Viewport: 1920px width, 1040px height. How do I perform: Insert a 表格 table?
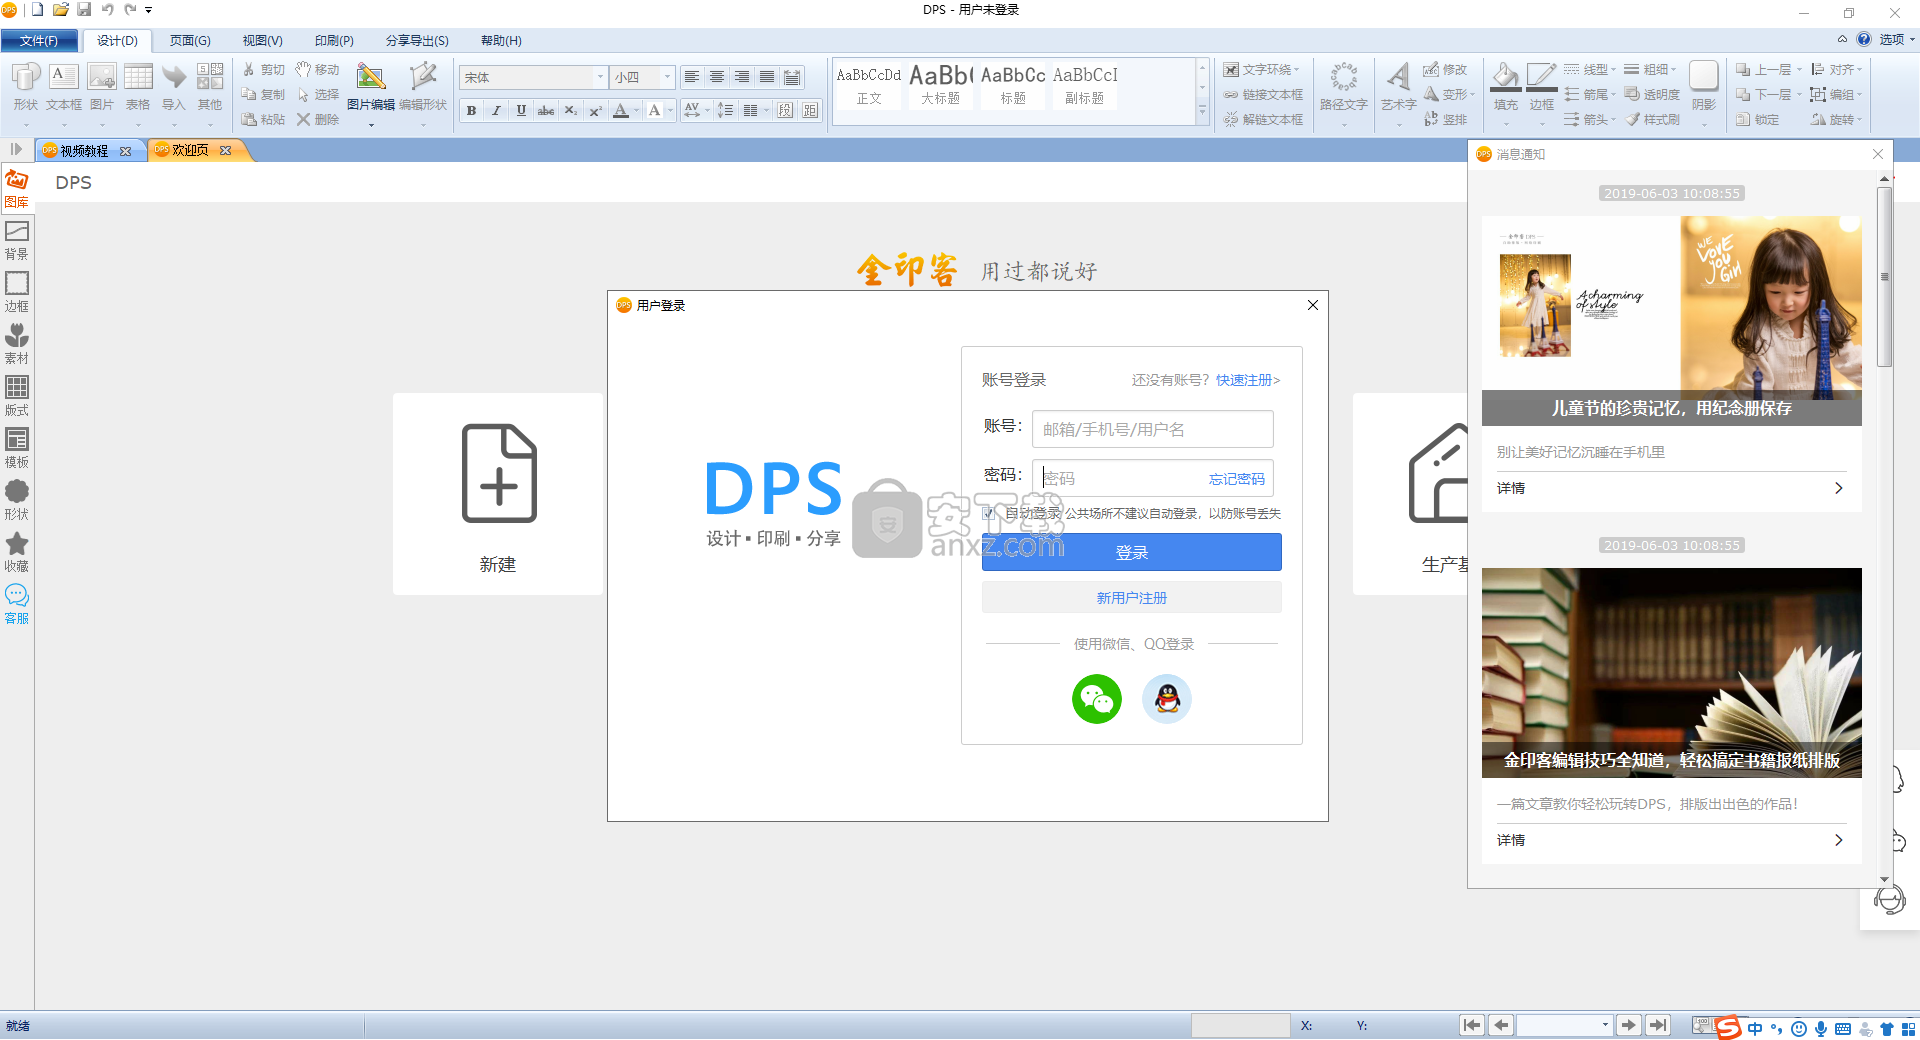point(138,87)
